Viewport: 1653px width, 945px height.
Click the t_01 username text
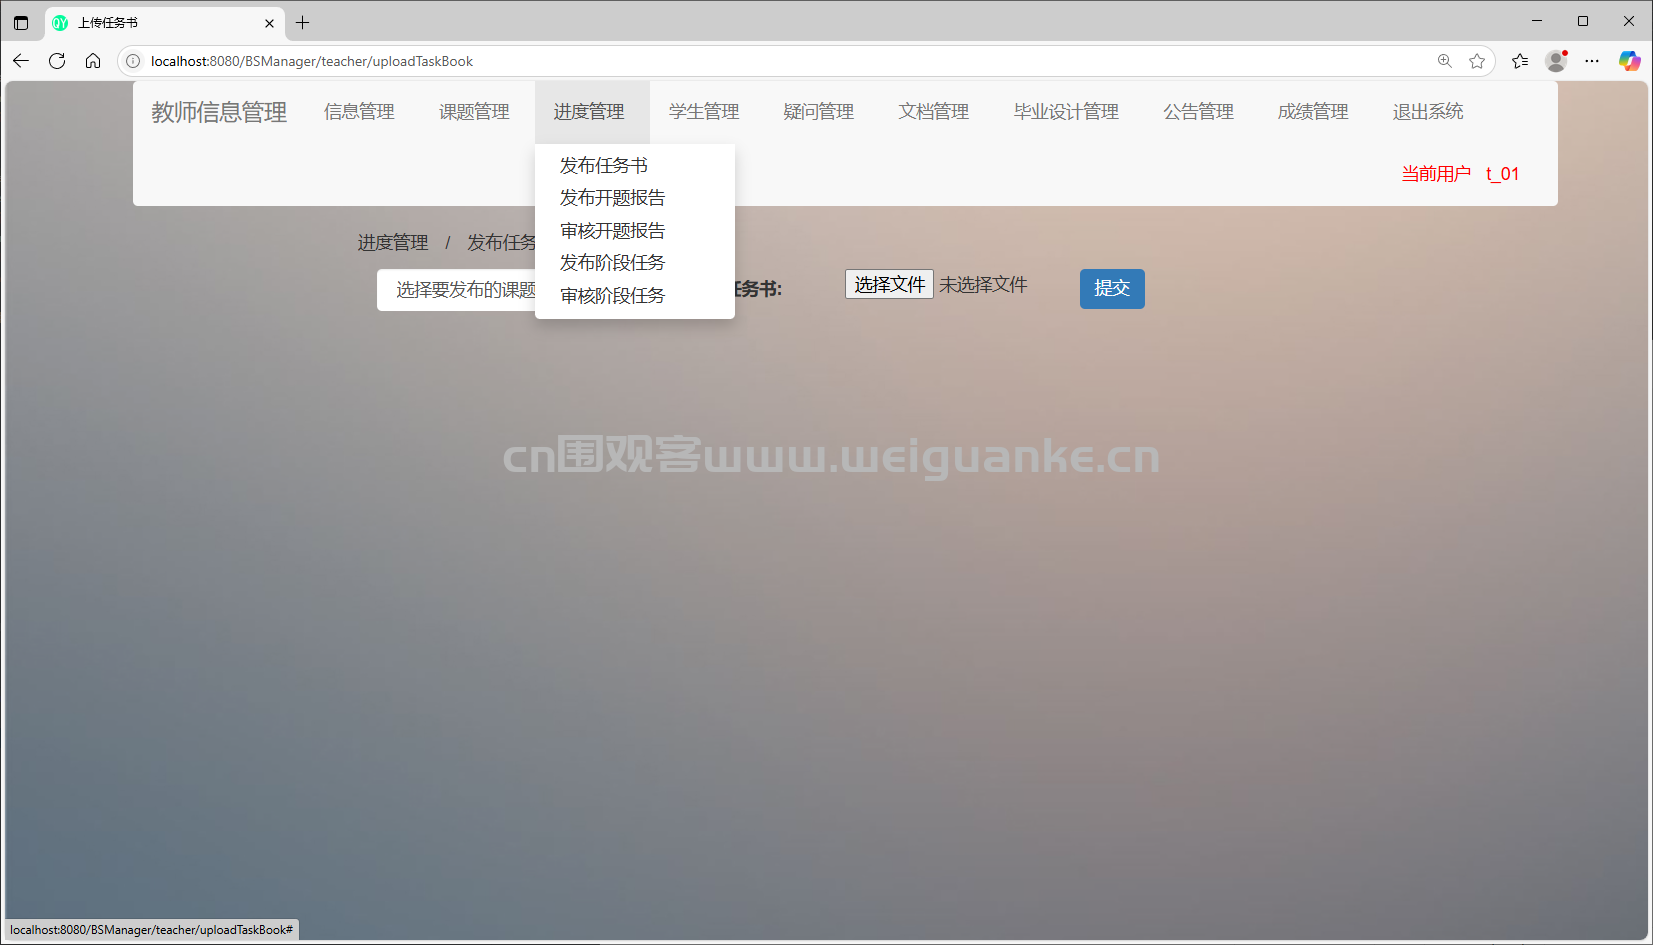pyautogui.click(x=1502, y=174)
